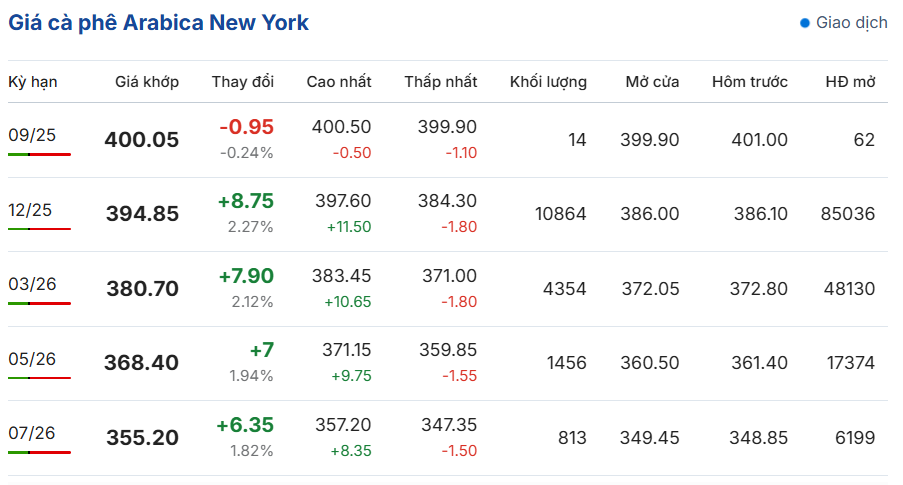Click the red-green range bar under 09/25
Viewport: 903px width, 485px height.
coord(39,154)
